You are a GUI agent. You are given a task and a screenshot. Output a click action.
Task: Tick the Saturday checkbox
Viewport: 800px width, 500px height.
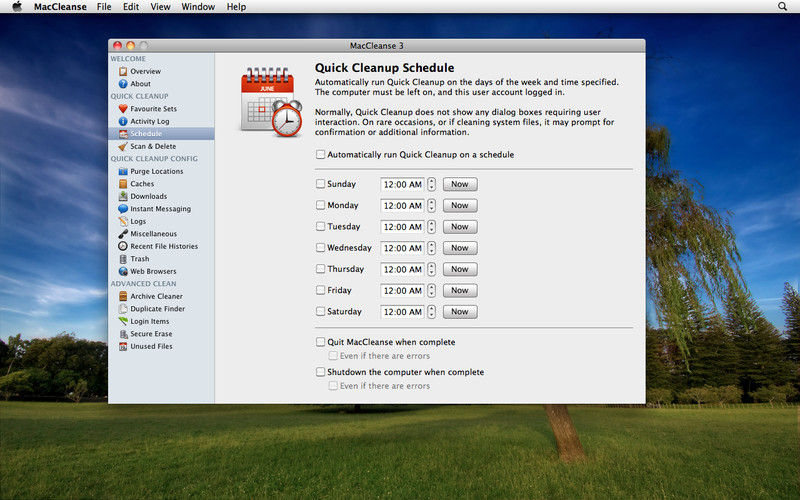click(x=320, y=311)
